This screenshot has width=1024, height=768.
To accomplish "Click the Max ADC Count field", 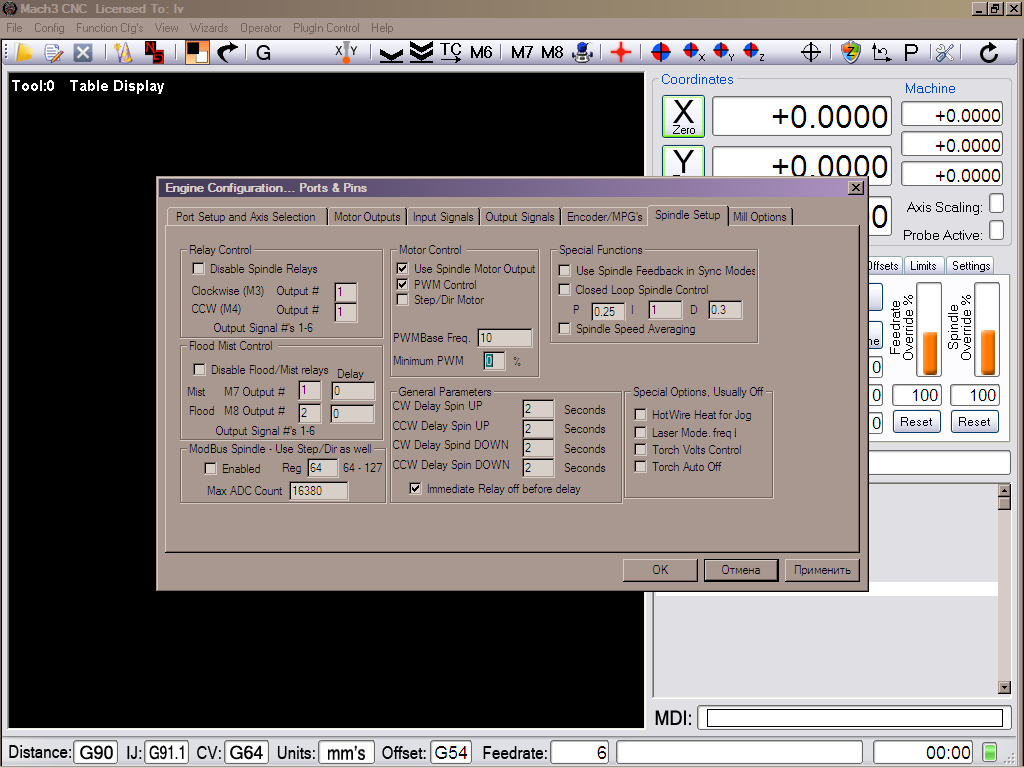I will (319, 490).
